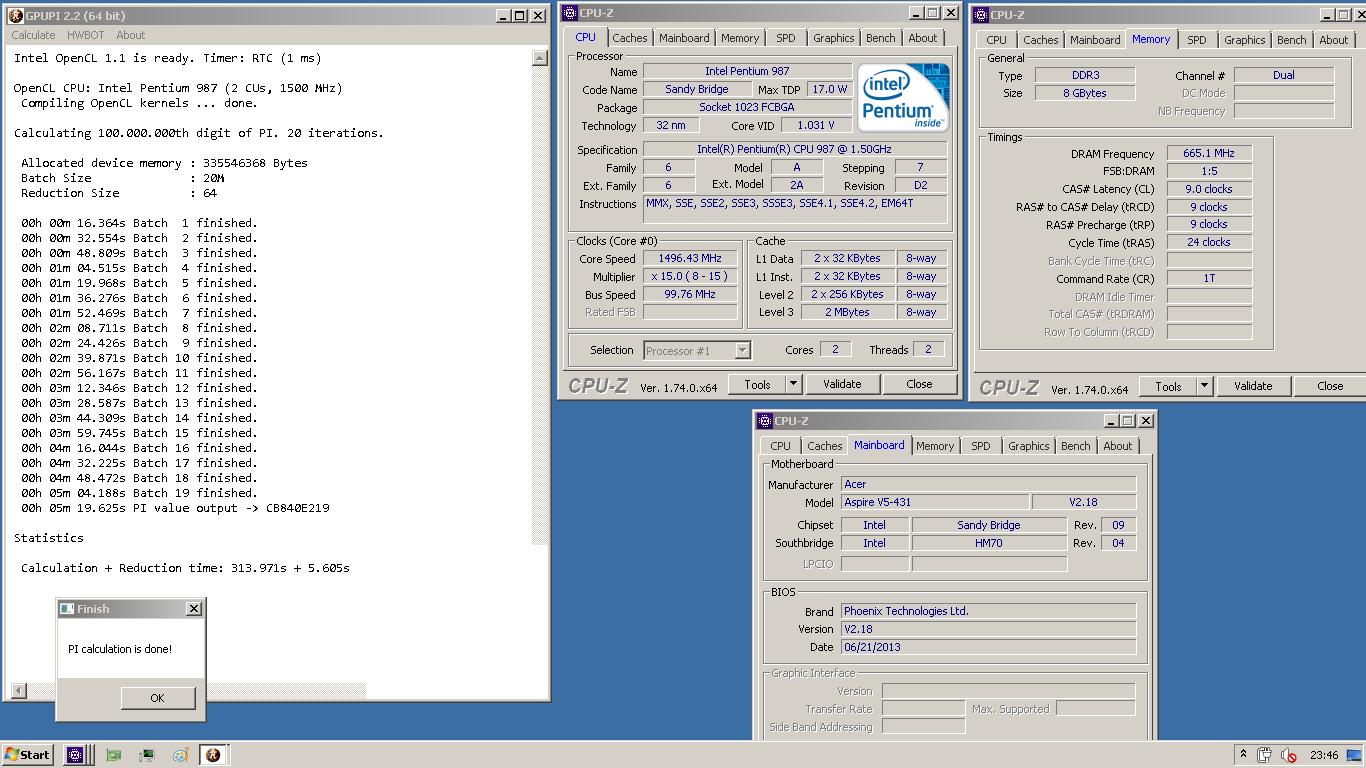This screenshot has height=768, width=1366.
Task: Click Validate in the CPU window
Action: (842, 384)
